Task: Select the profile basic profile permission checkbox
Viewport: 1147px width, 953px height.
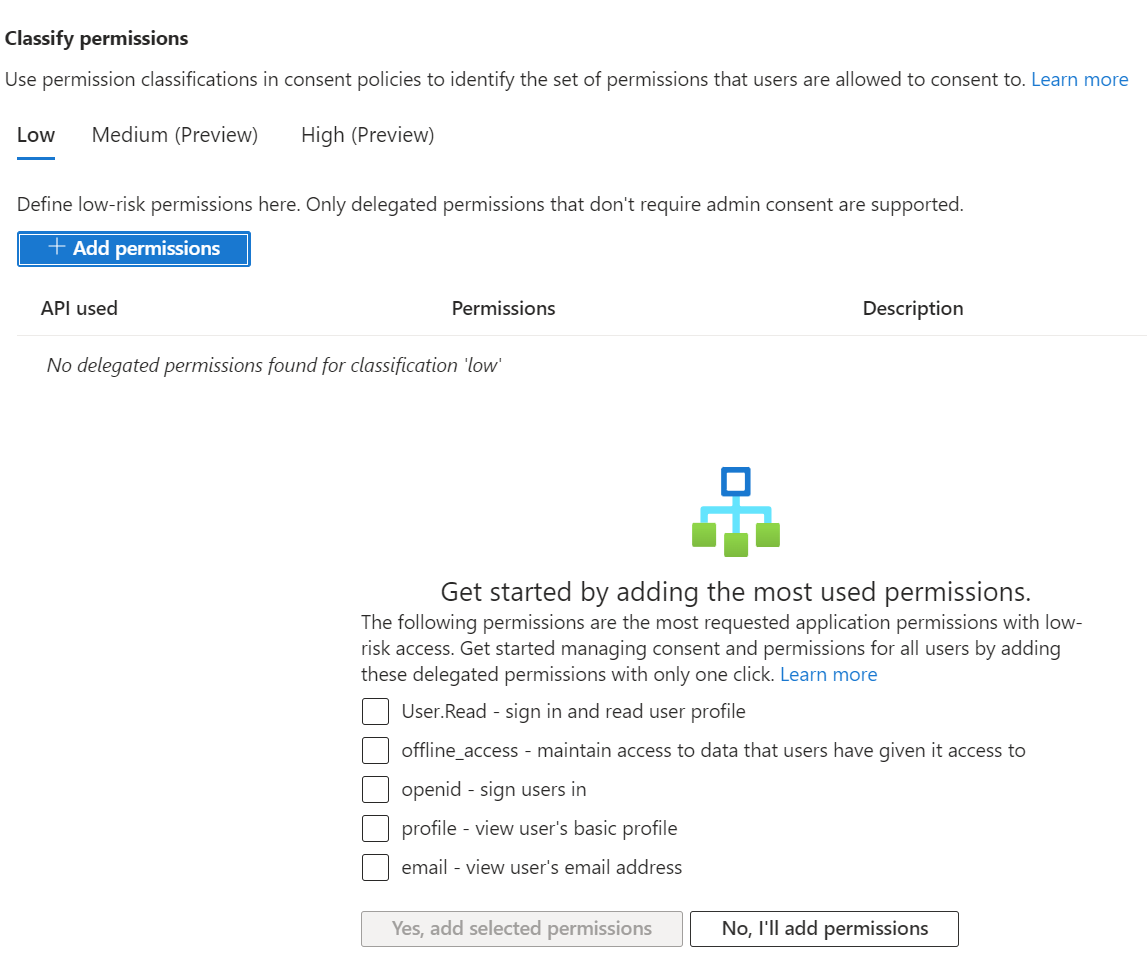Action: pyautogui.click(x=375, y=828)
